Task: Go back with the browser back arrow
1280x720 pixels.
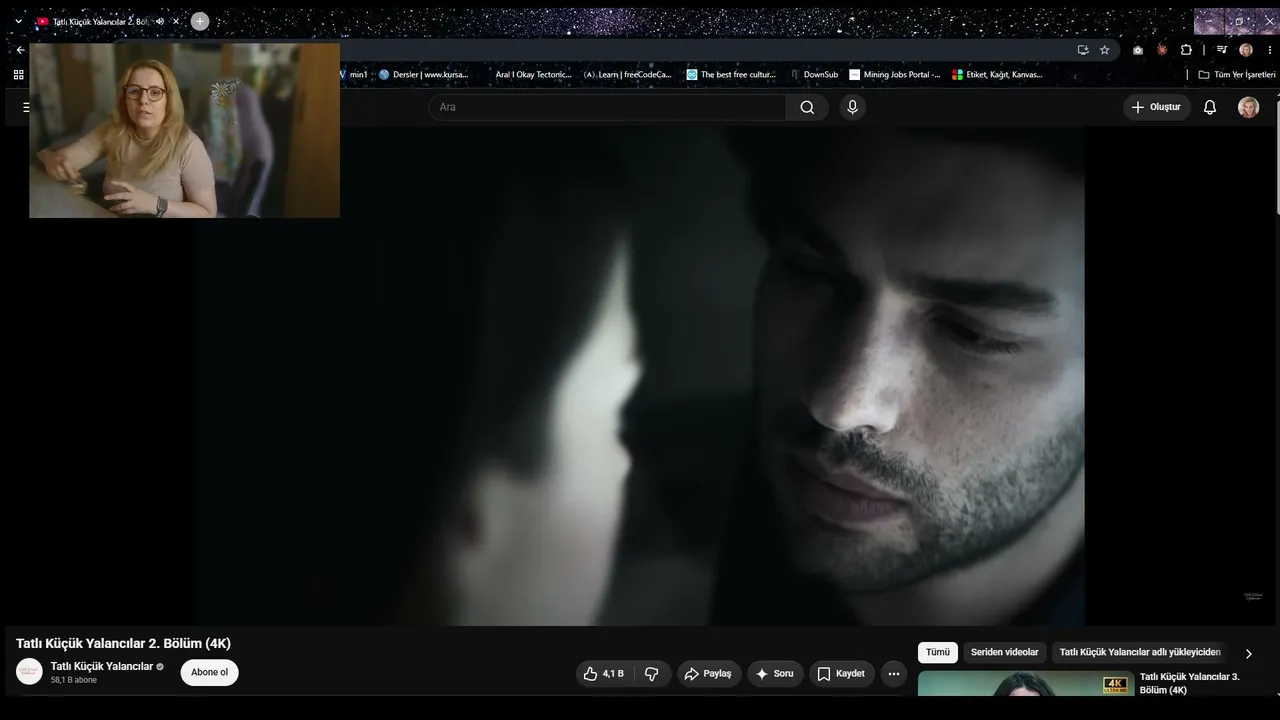Action: (x=20, y=50)
